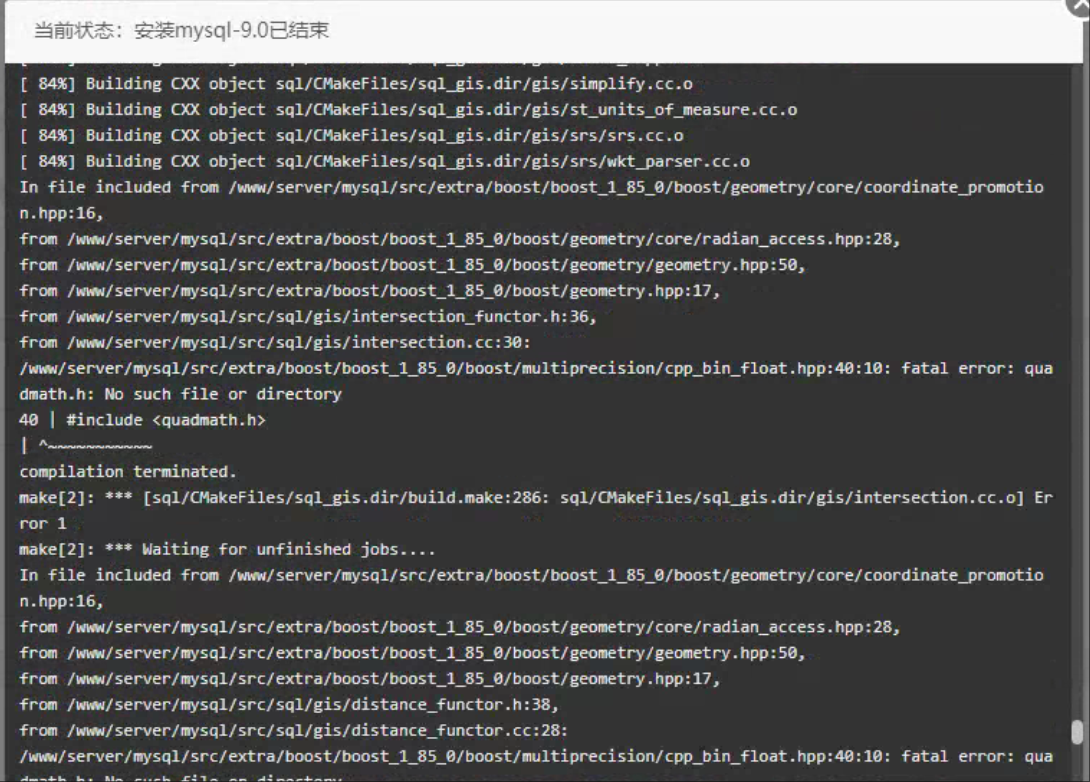Click the 'compilation terminated.' line
Screen dimensions: 1090x782
point(128,472)
